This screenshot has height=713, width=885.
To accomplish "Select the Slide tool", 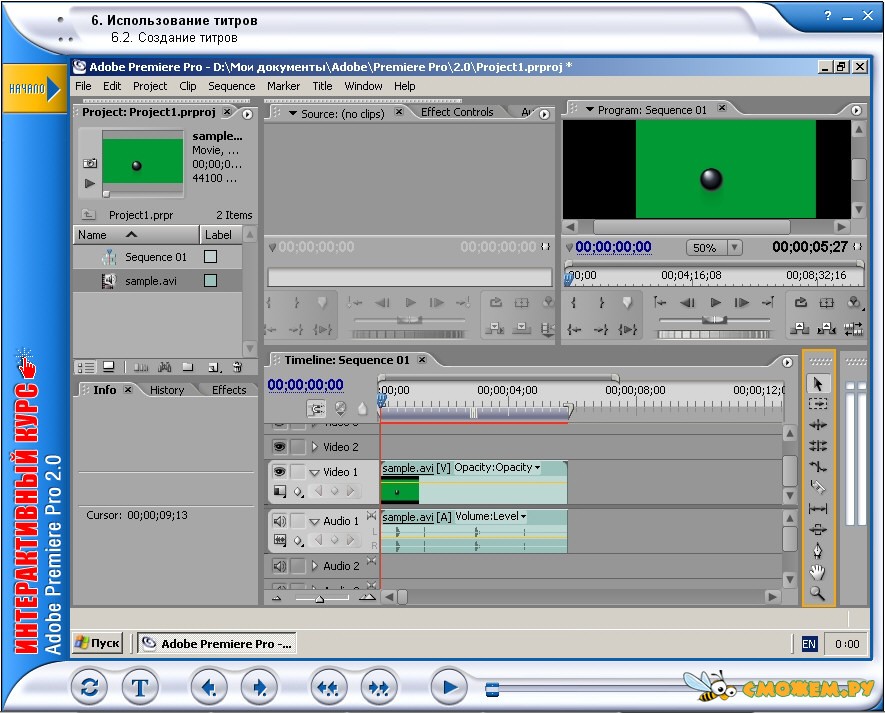I will tap(817, 530).
